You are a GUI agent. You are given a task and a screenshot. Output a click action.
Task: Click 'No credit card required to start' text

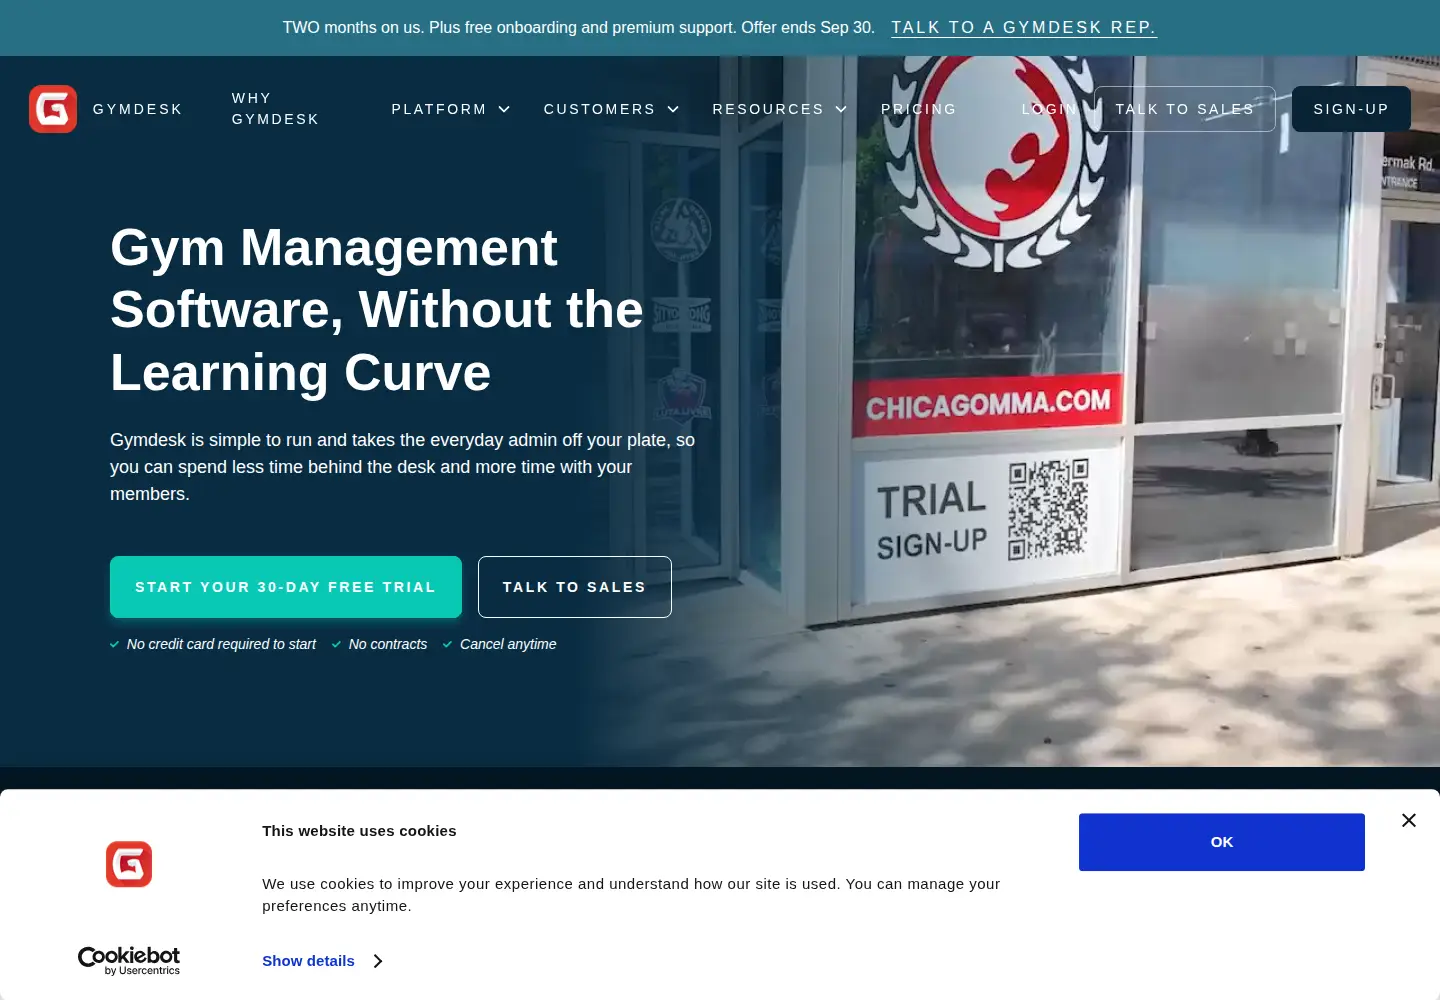221,644
